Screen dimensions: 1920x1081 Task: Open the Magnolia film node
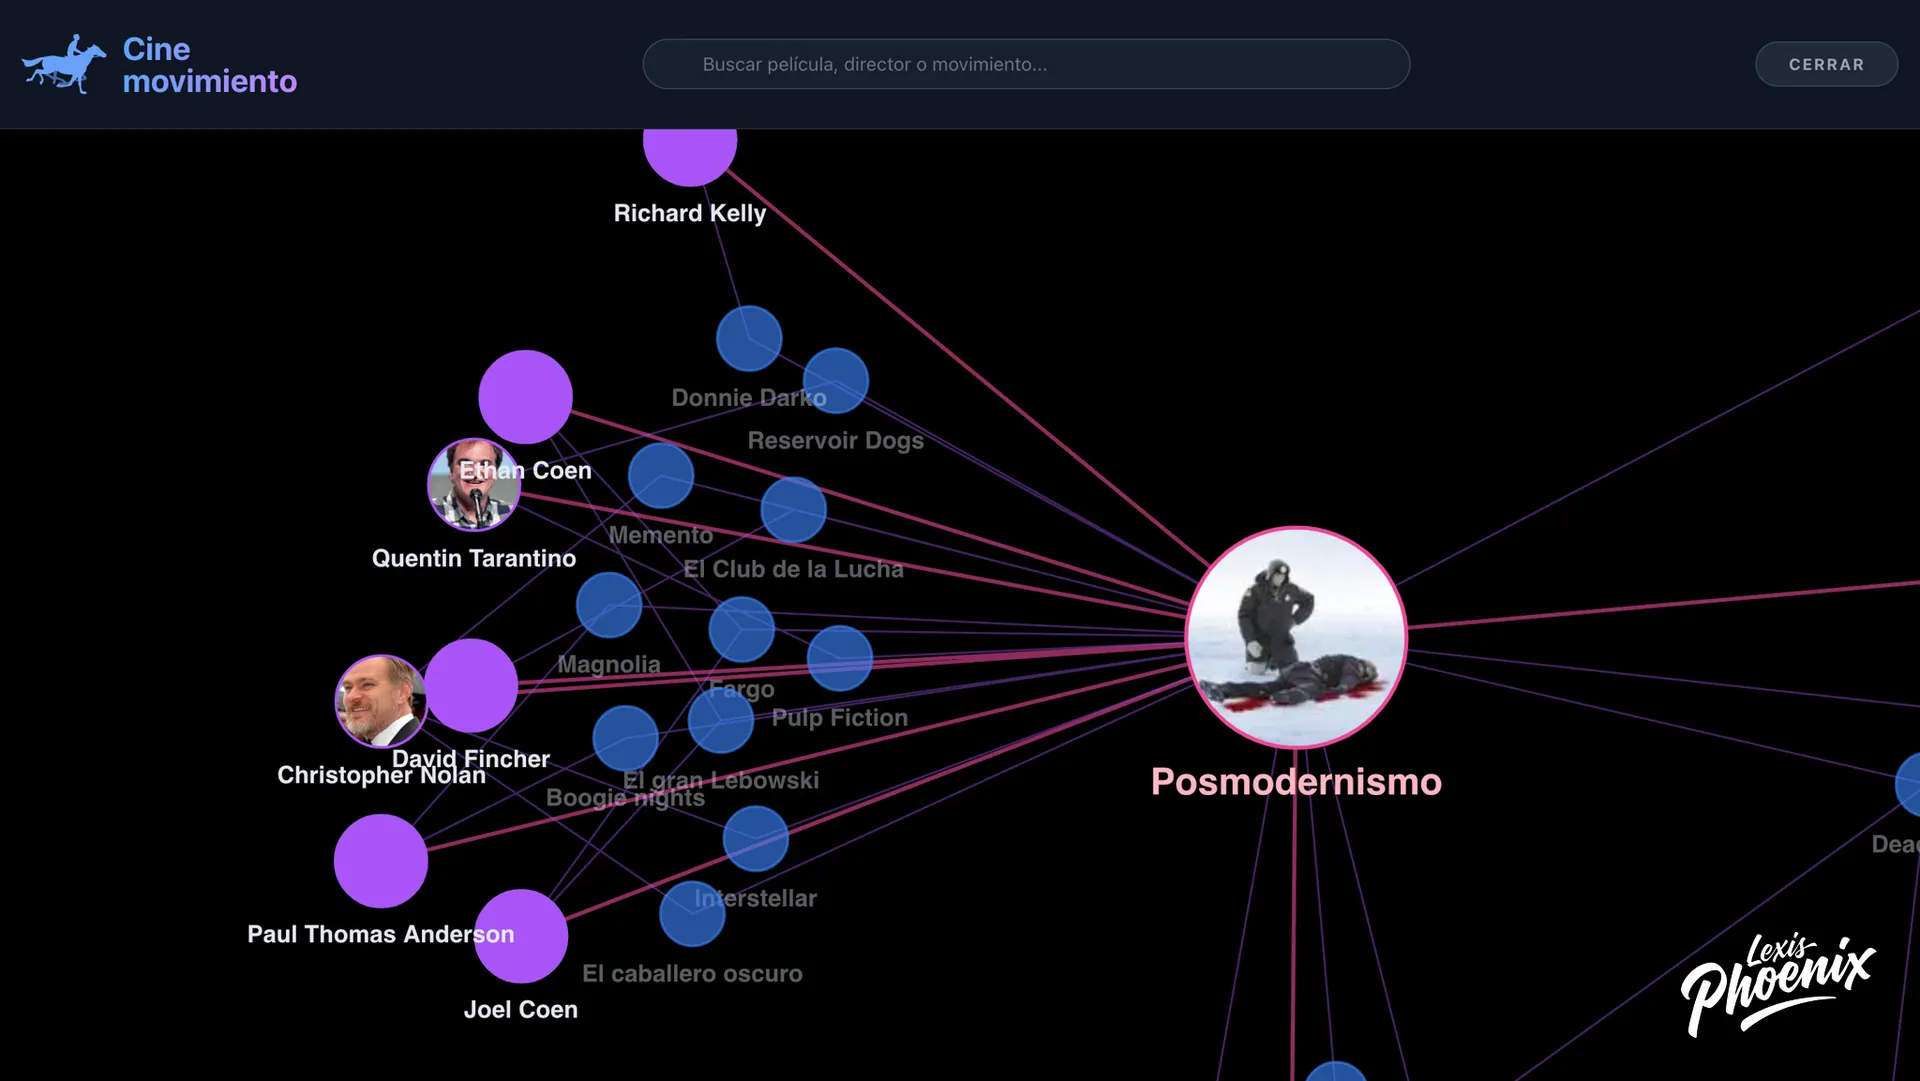(609, 605)
